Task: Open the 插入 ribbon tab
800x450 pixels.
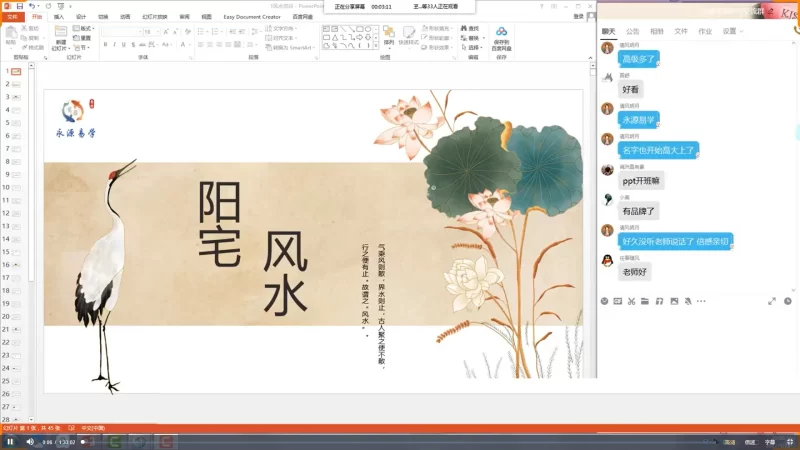Action: pyautogui.click(x=59, y=17)
